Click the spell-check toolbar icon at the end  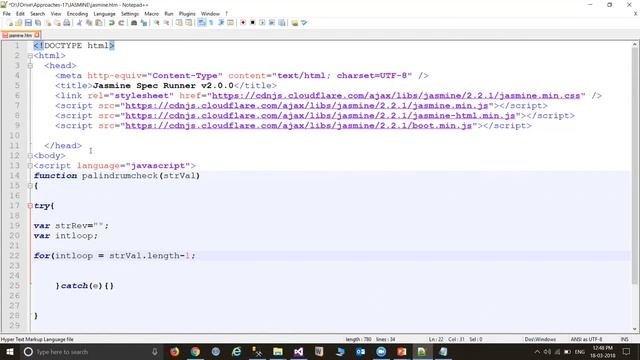point(304,23)
